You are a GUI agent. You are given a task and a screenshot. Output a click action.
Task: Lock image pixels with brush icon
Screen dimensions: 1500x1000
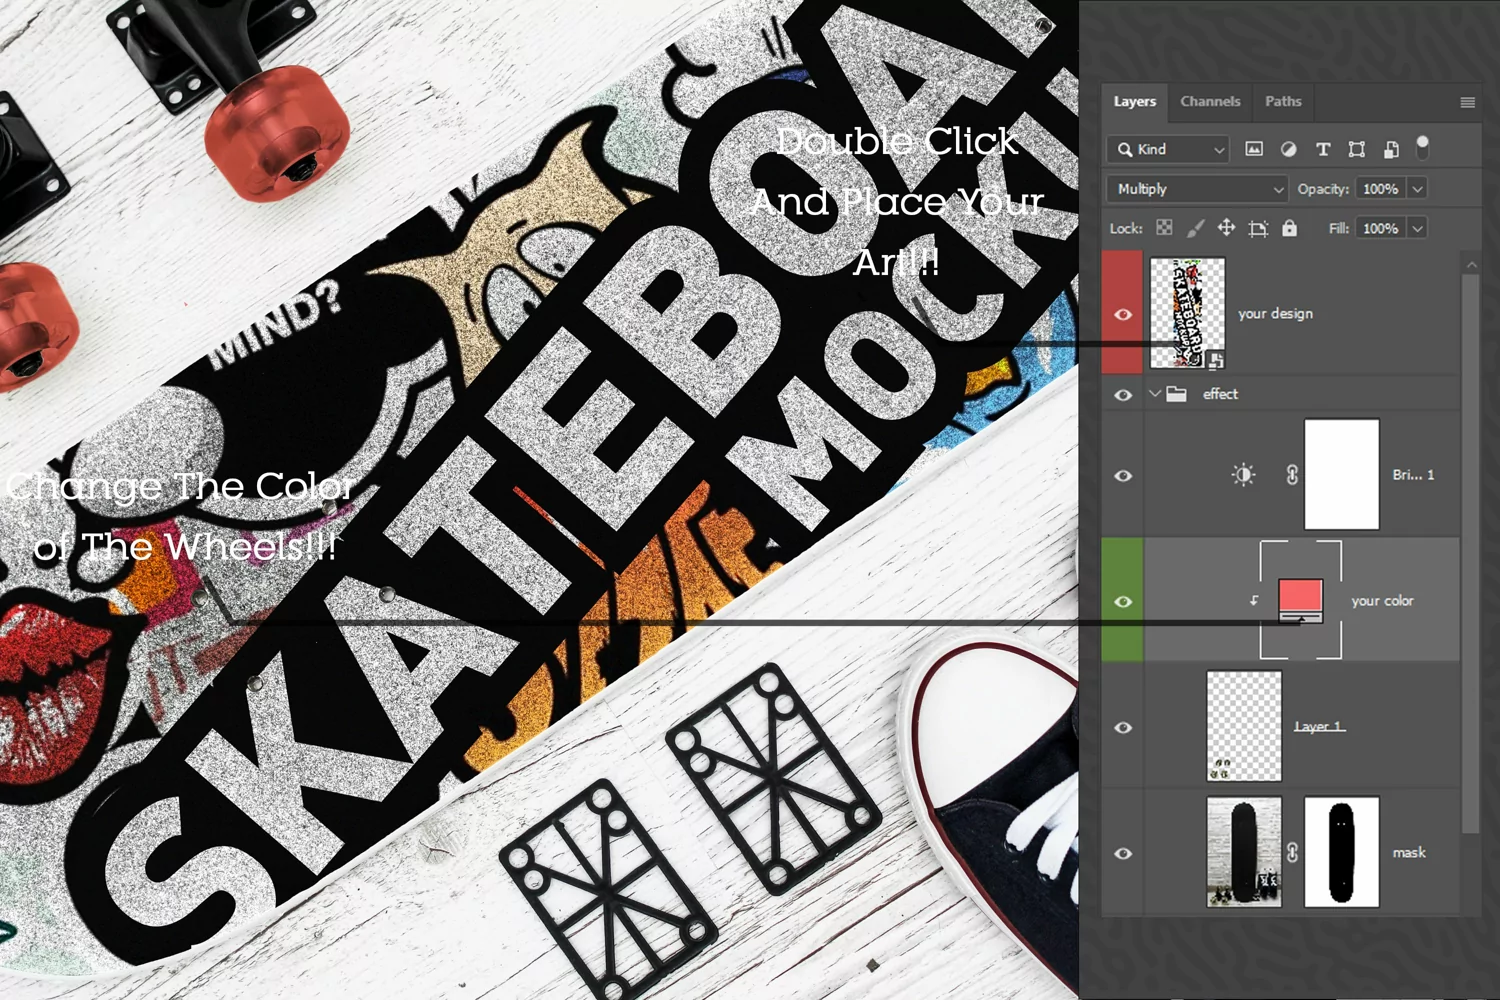tap(1195, 228)
